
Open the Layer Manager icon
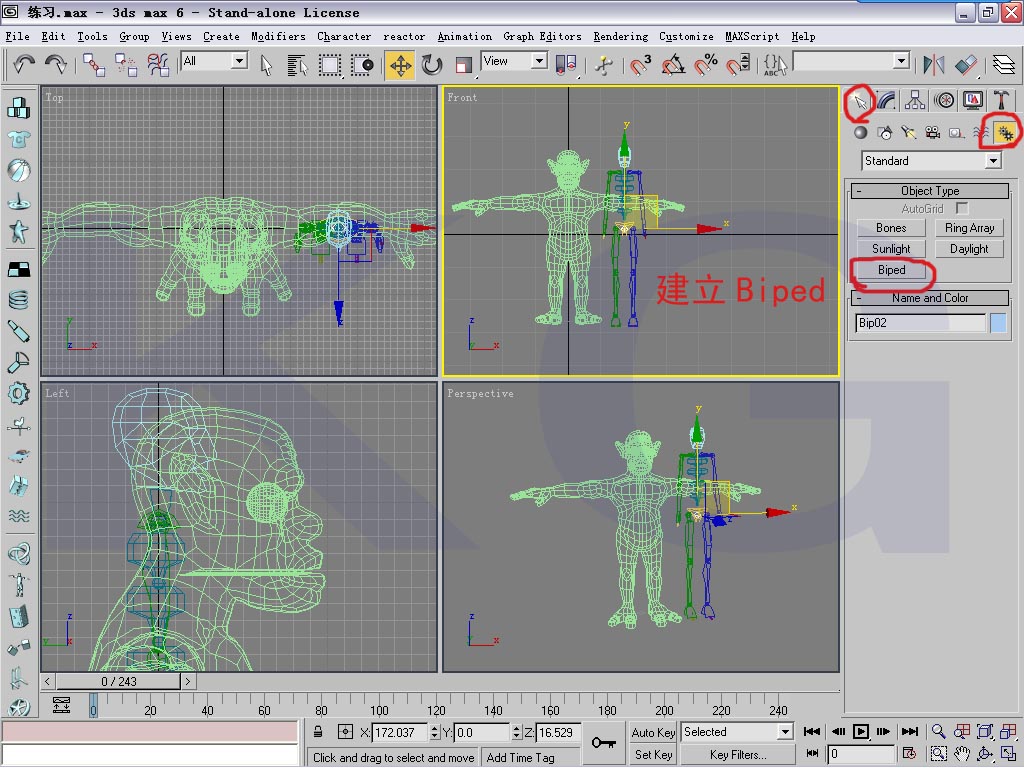1003,65
